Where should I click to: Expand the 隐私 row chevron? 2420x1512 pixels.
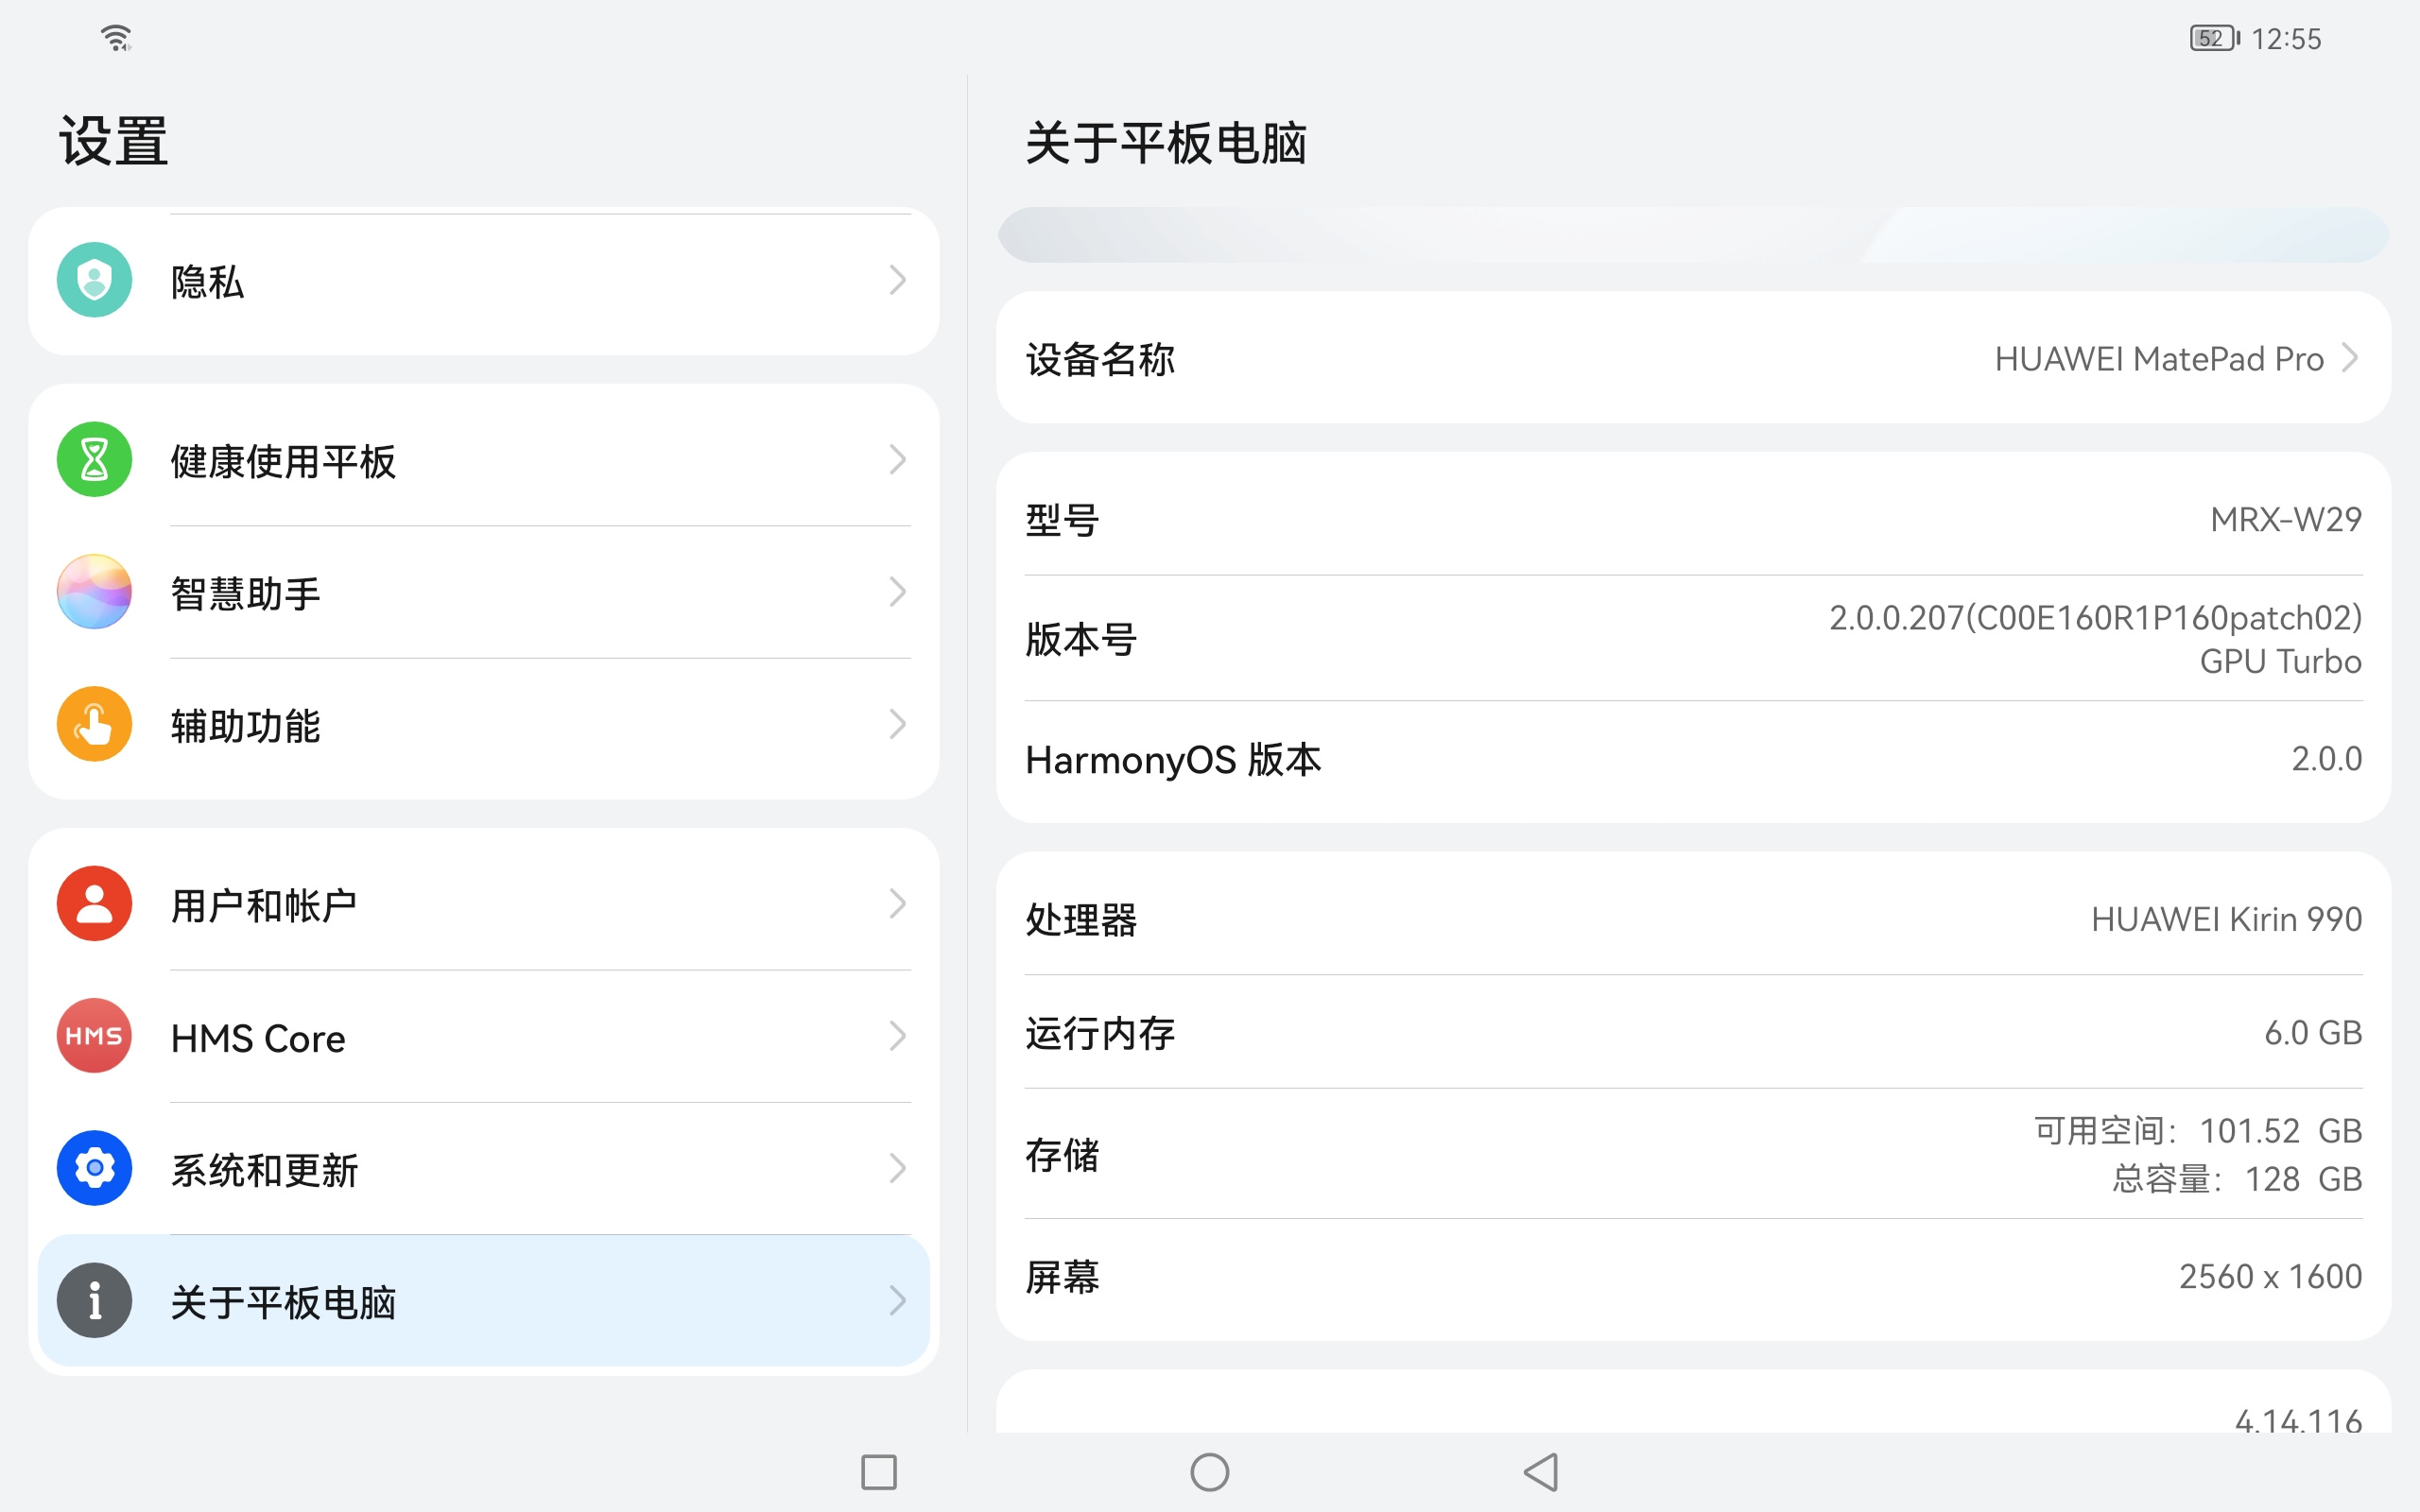click(897, 280)
